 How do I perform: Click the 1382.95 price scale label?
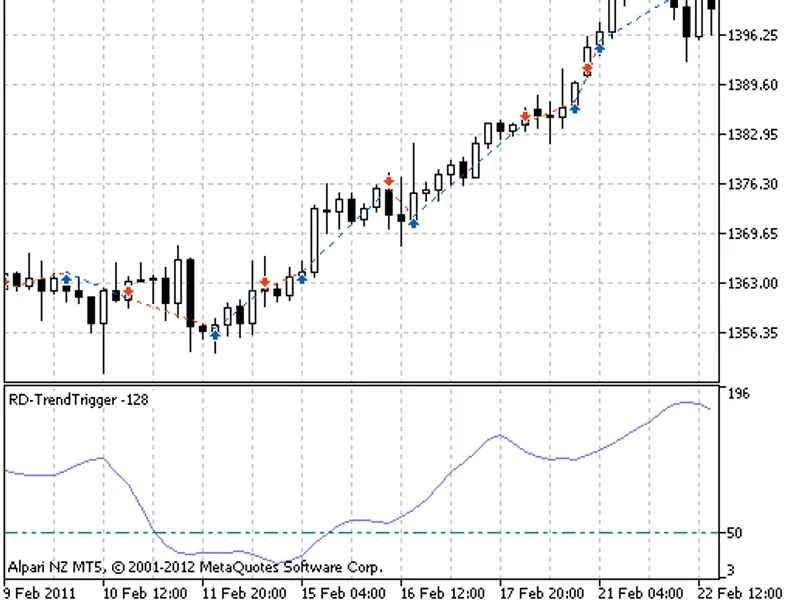(753, 135)
